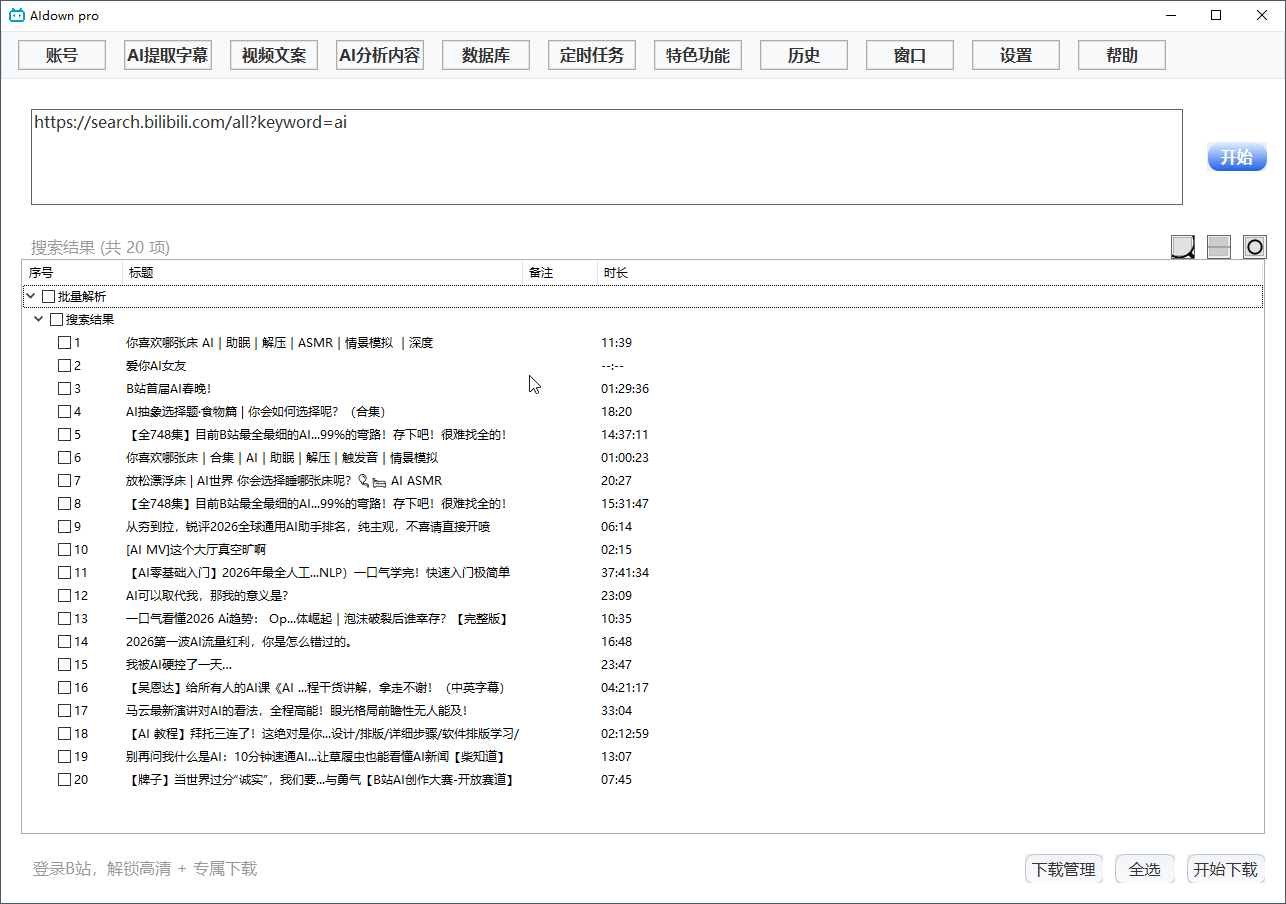Select the circle record view icon
The width and height of the screenshot is (1286, 904).
(1255, 246)
